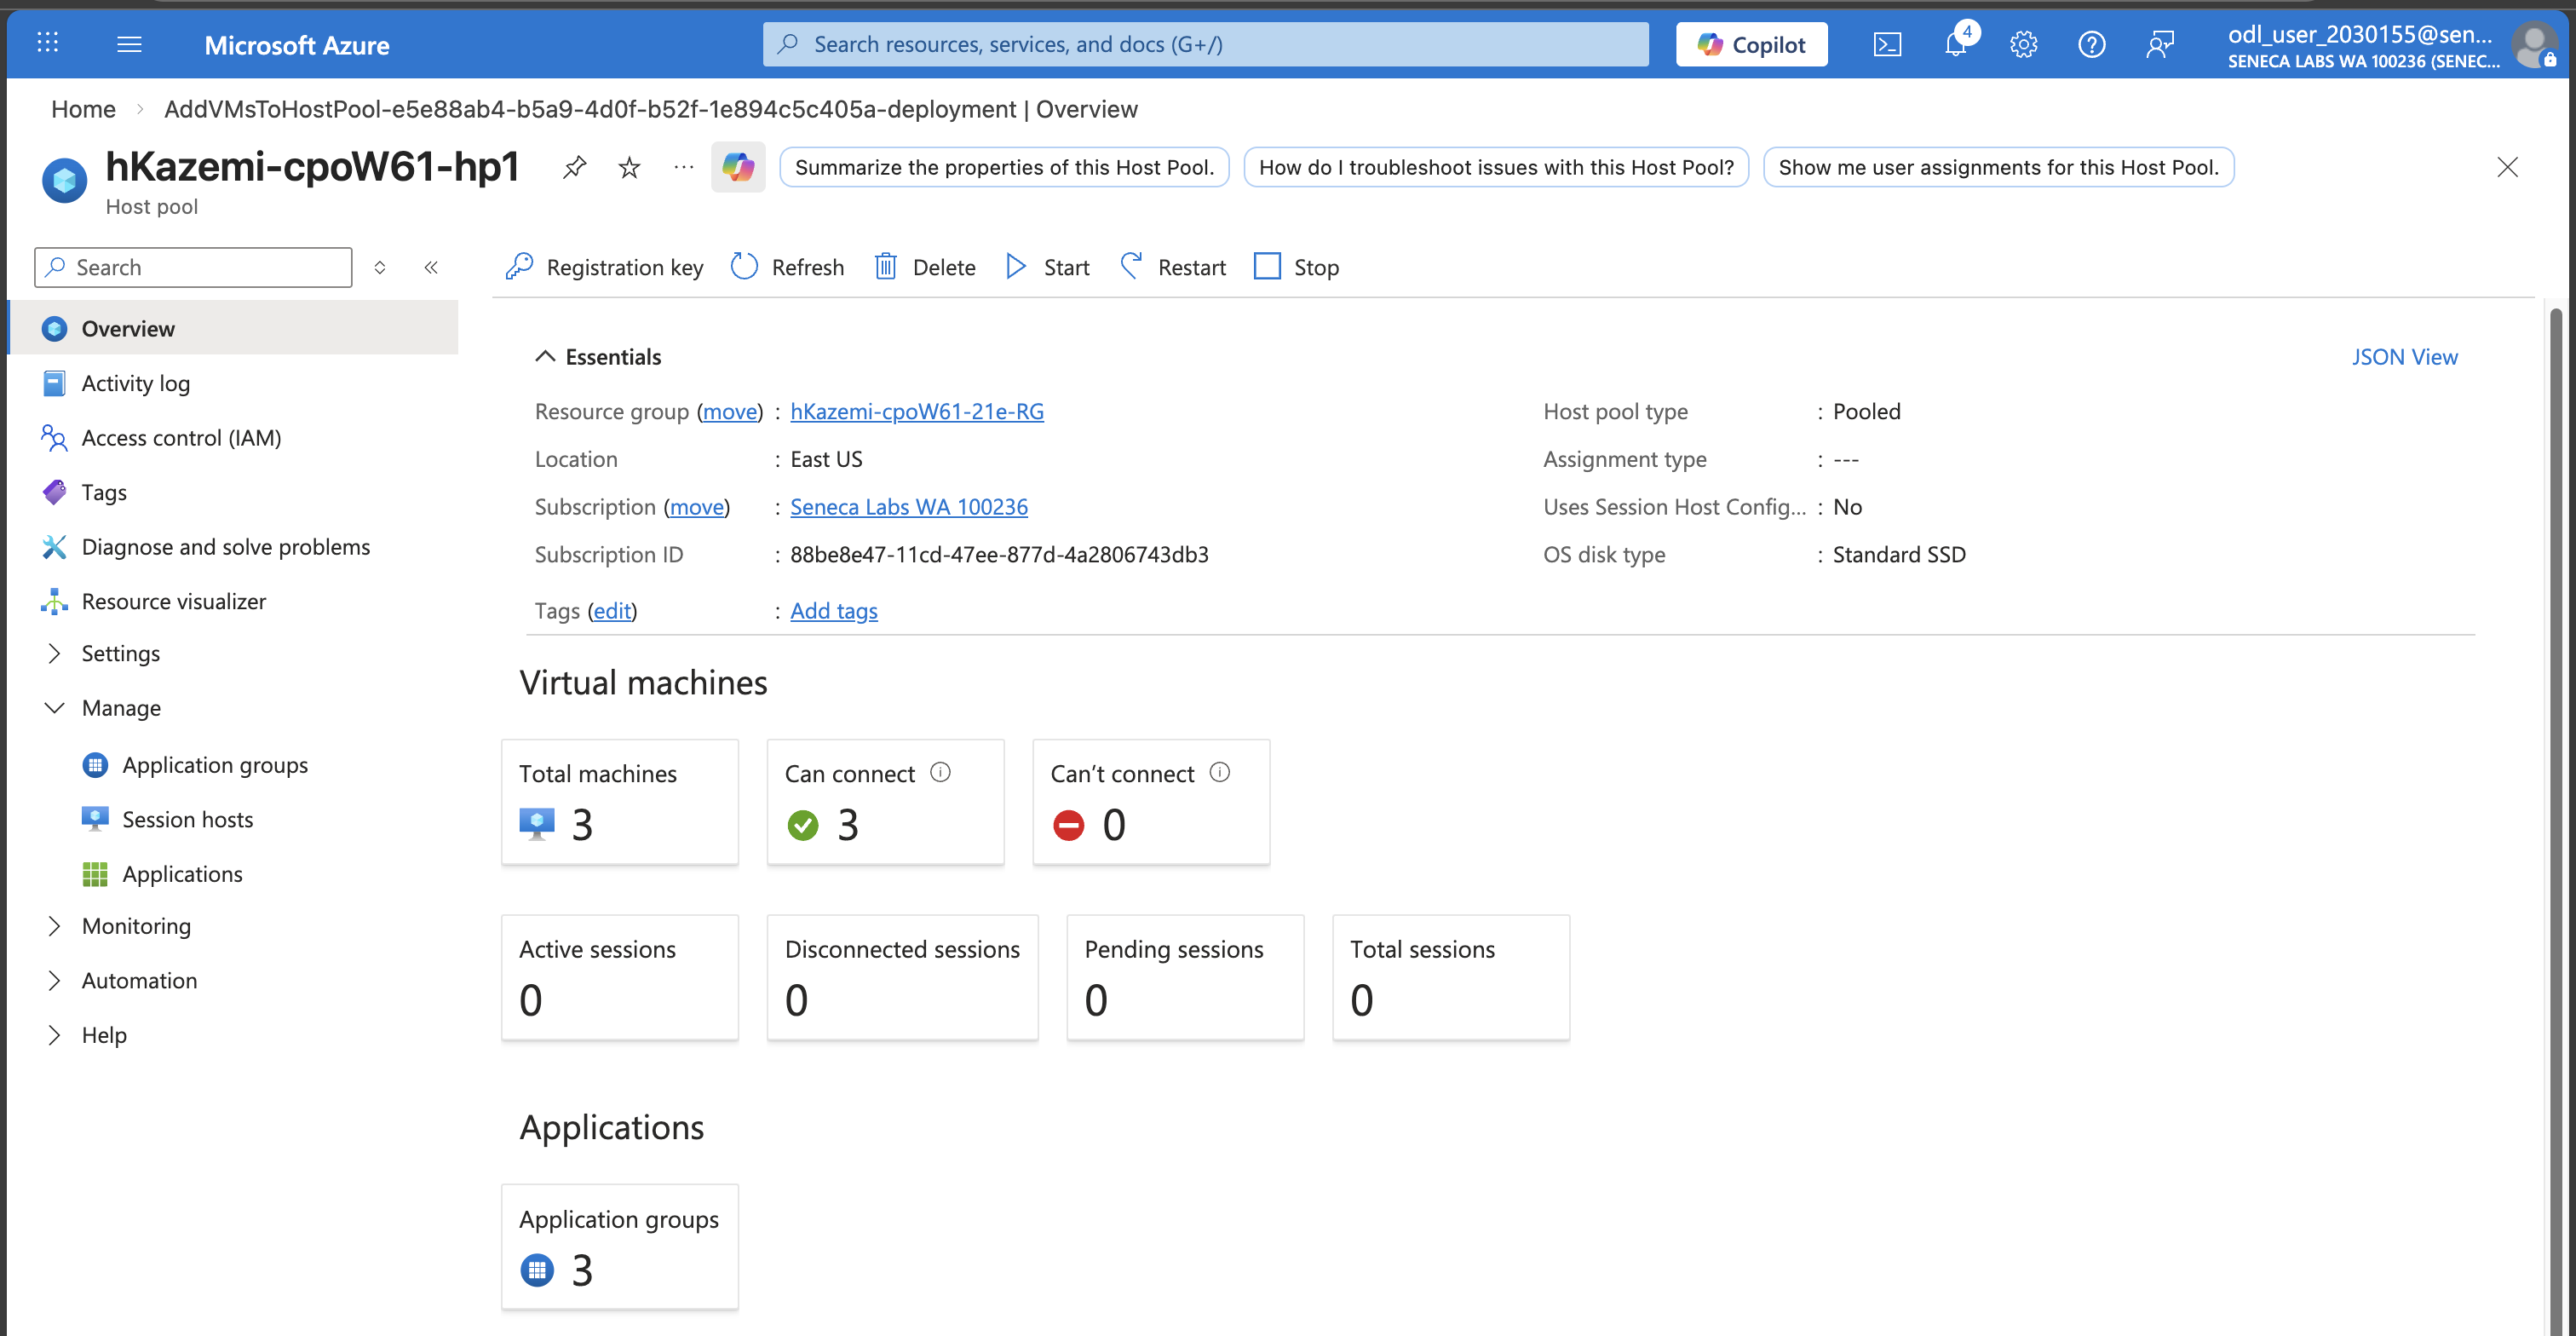Open portal settings gear
The height and width of the screenshot is (1336, 2576).
(2023, 44)
